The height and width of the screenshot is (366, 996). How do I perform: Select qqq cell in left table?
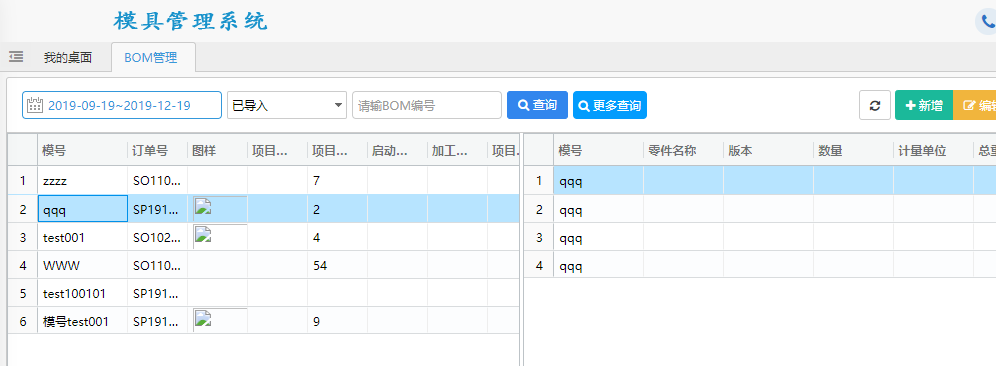coord(83,209)
